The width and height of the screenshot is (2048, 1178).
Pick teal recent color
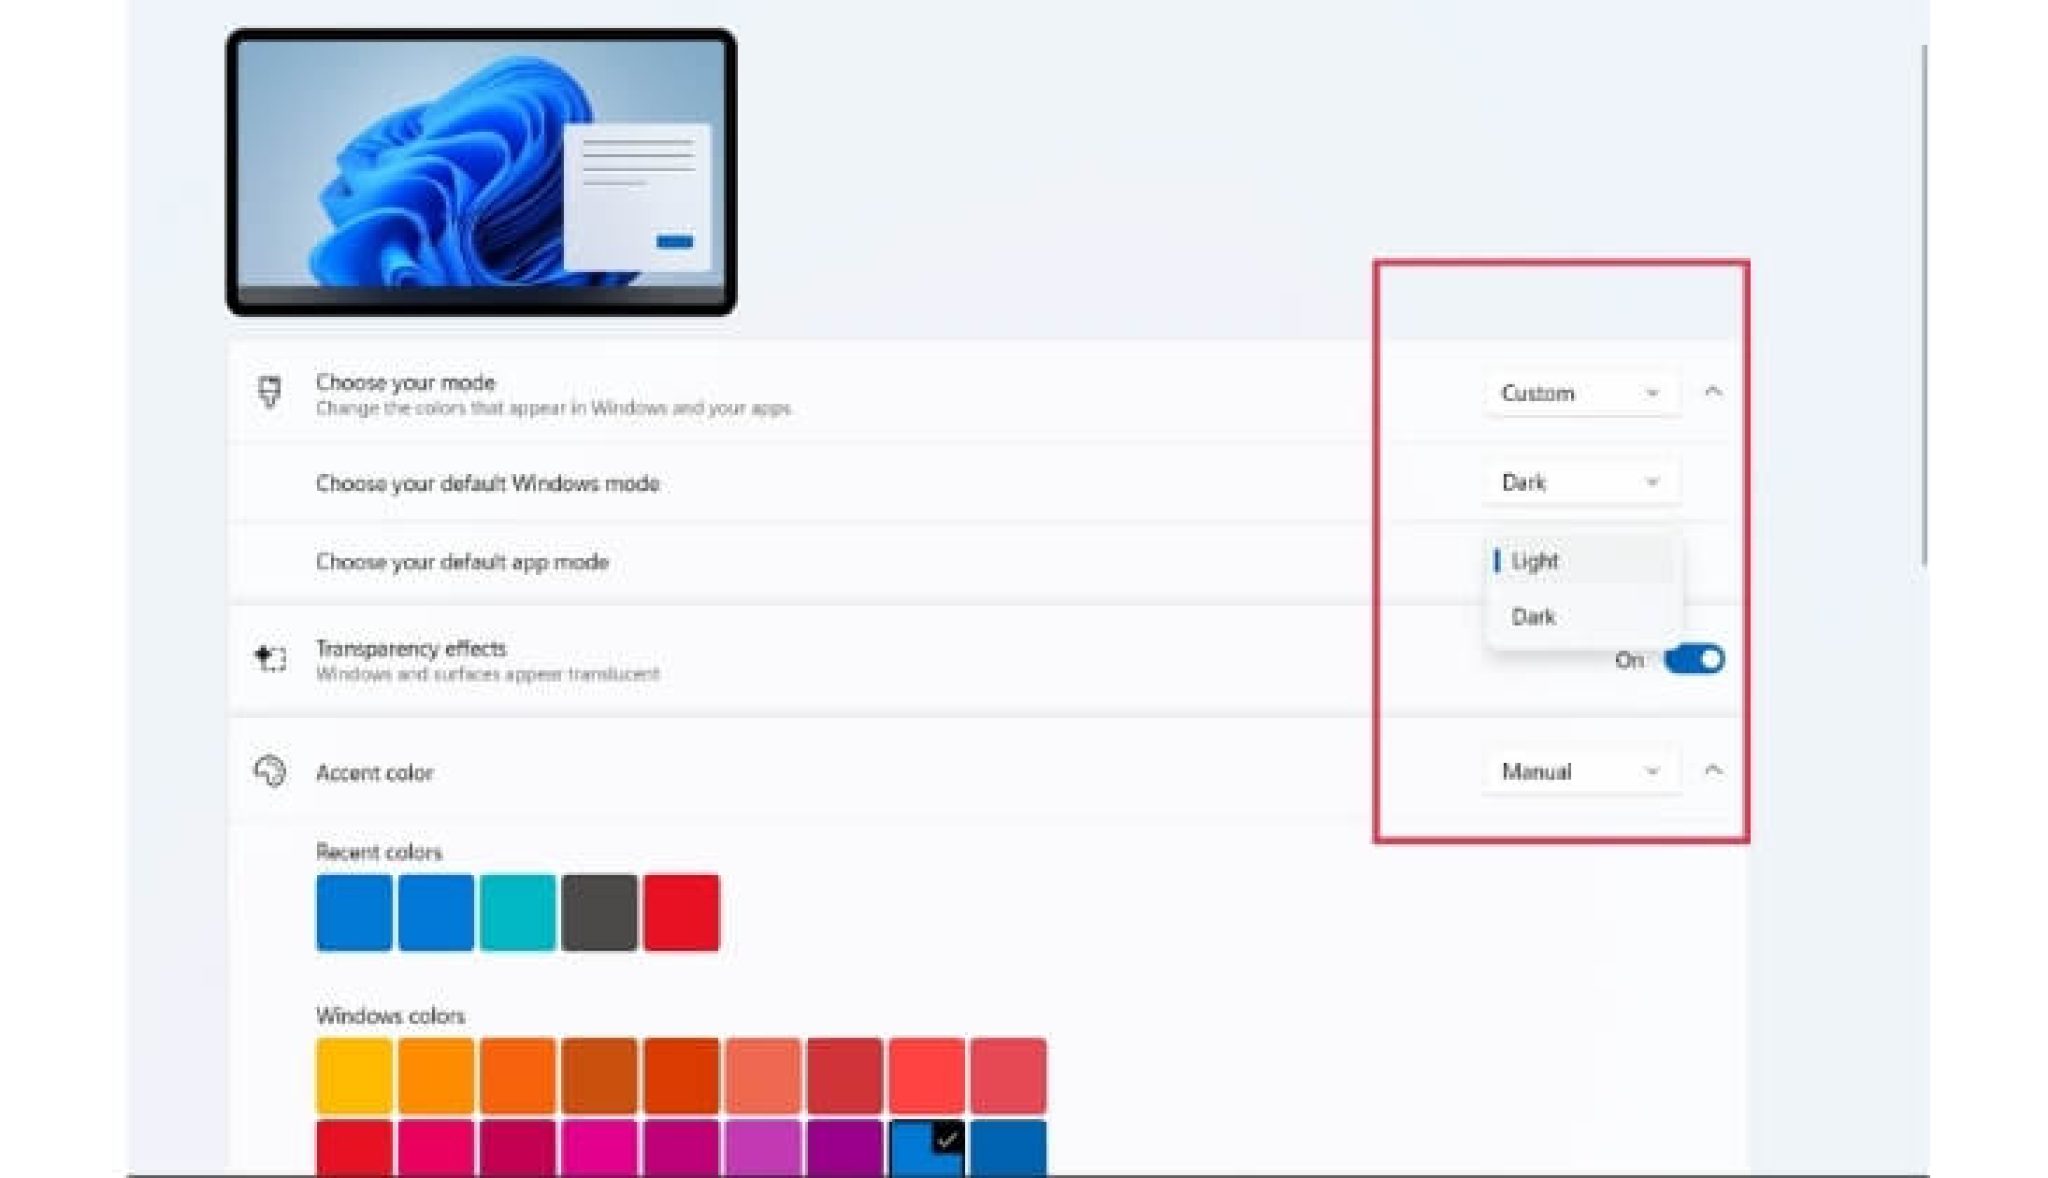[x=518, y=912]
